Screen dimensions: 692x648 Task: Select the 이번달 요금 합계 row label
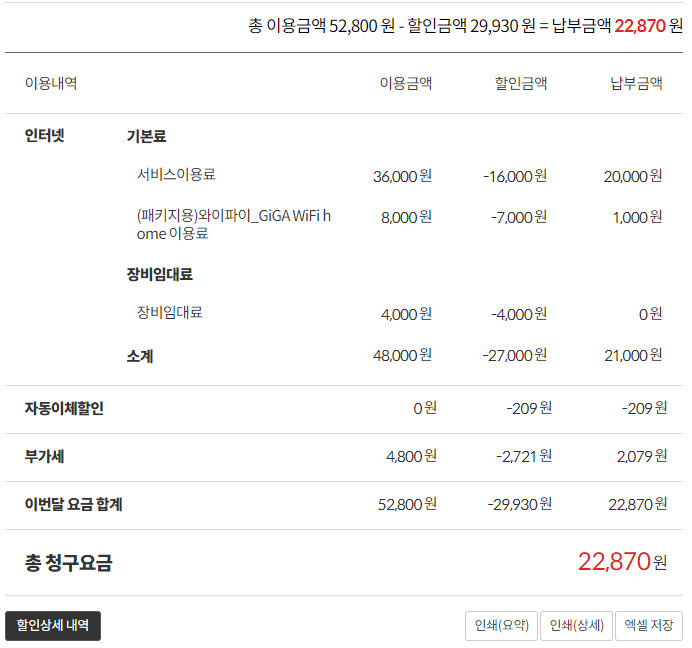[73, 504]
